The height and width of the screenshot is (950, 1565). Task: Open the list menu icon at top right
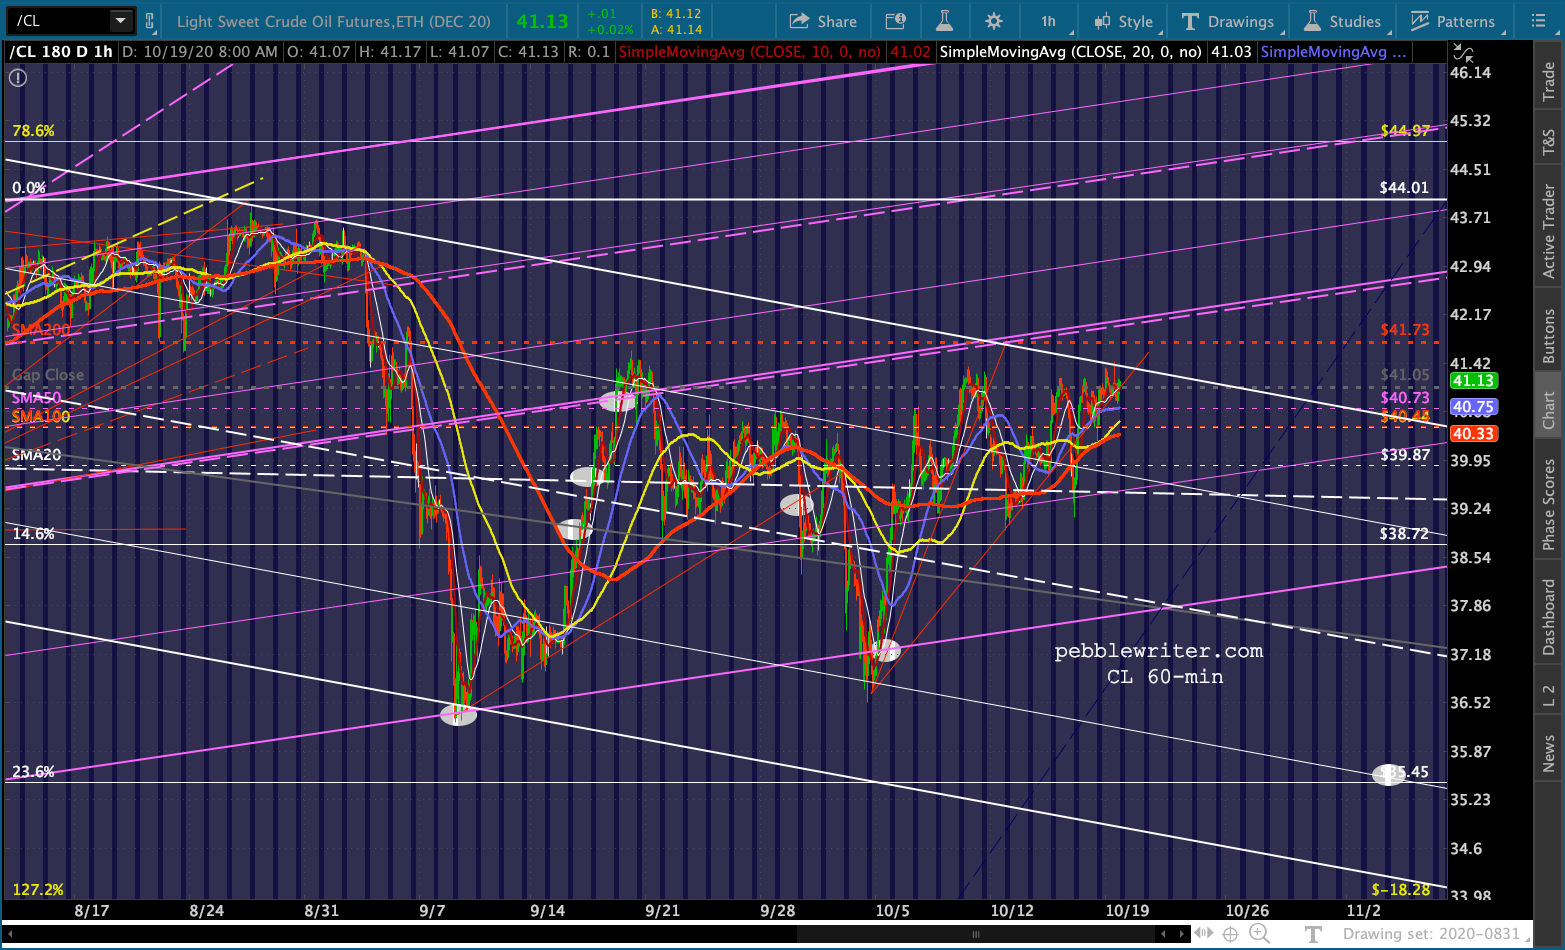(x=1538, y=21)
